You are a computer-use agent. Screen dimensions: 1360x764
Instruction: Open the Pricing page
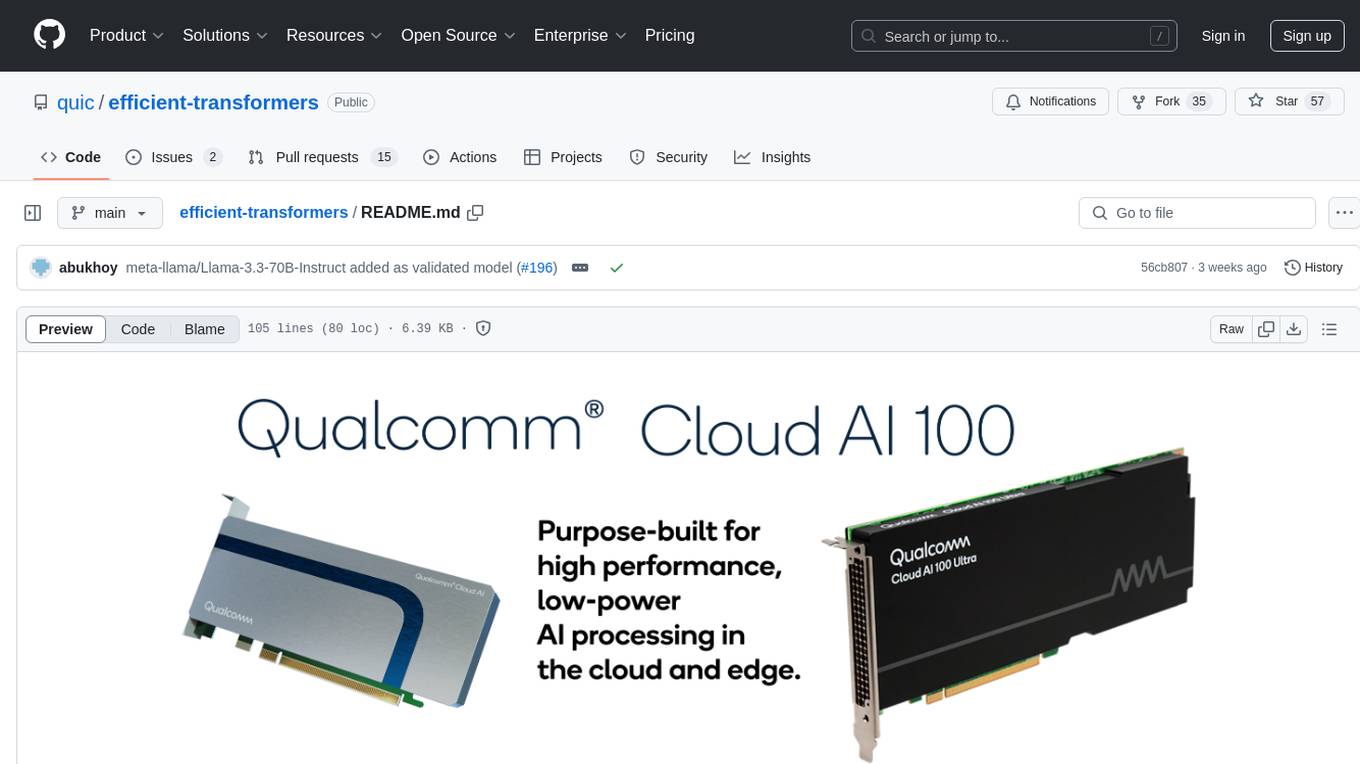pyautogui.click(x=670, y=35)
